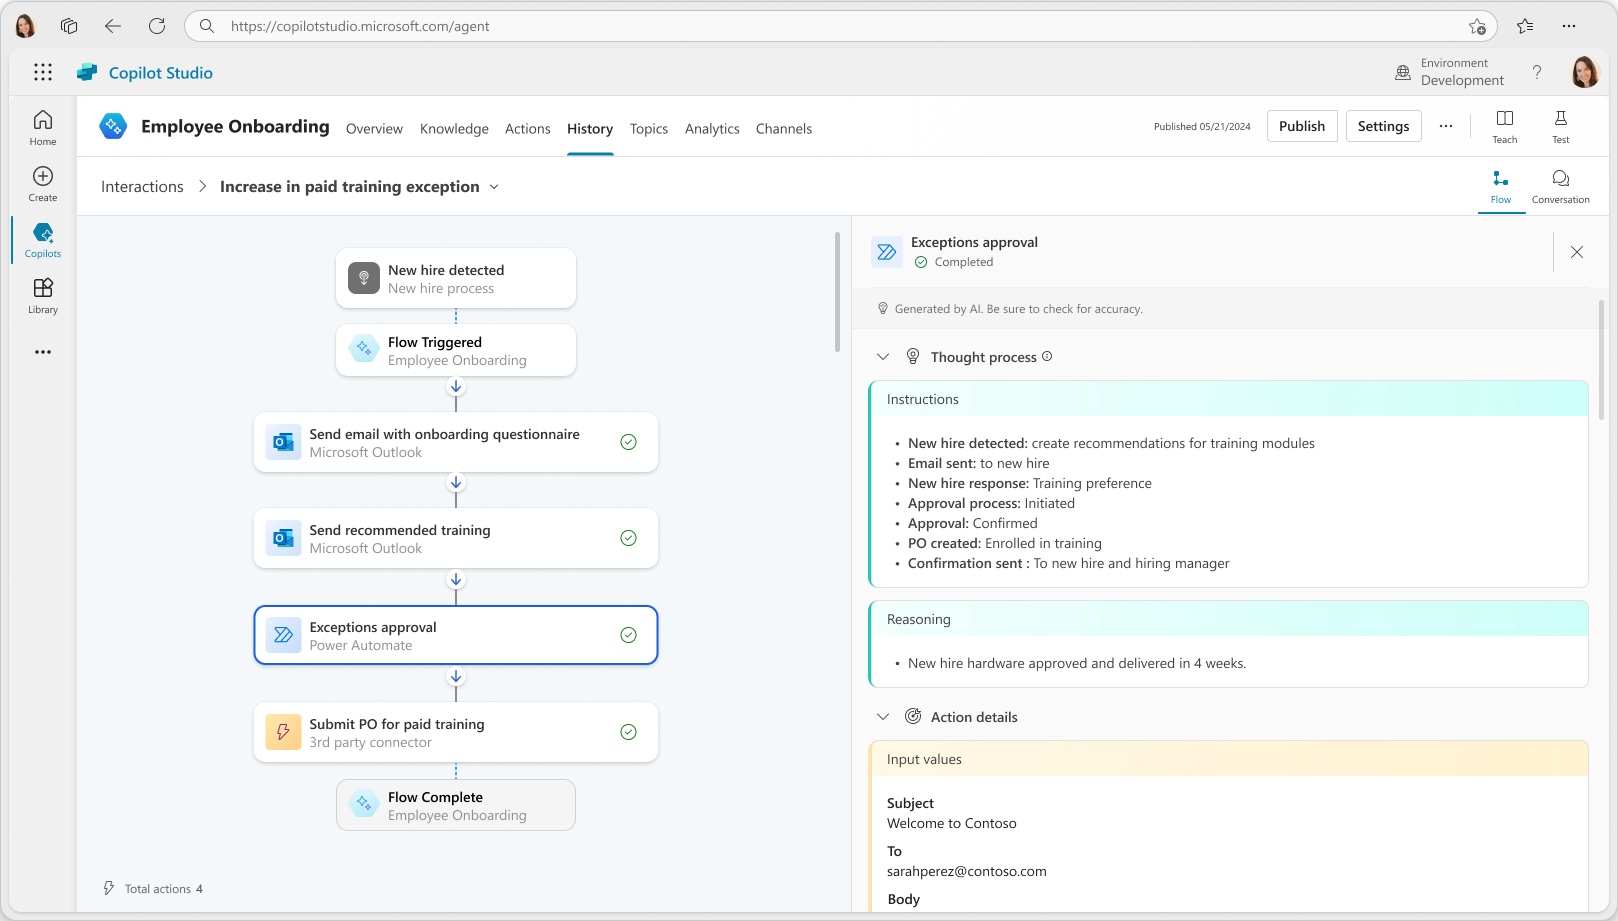Image resolution: width=1618 pixels, height=921 pixels.
Task: Switch to Conversation view
Action: coord(1560,186)
